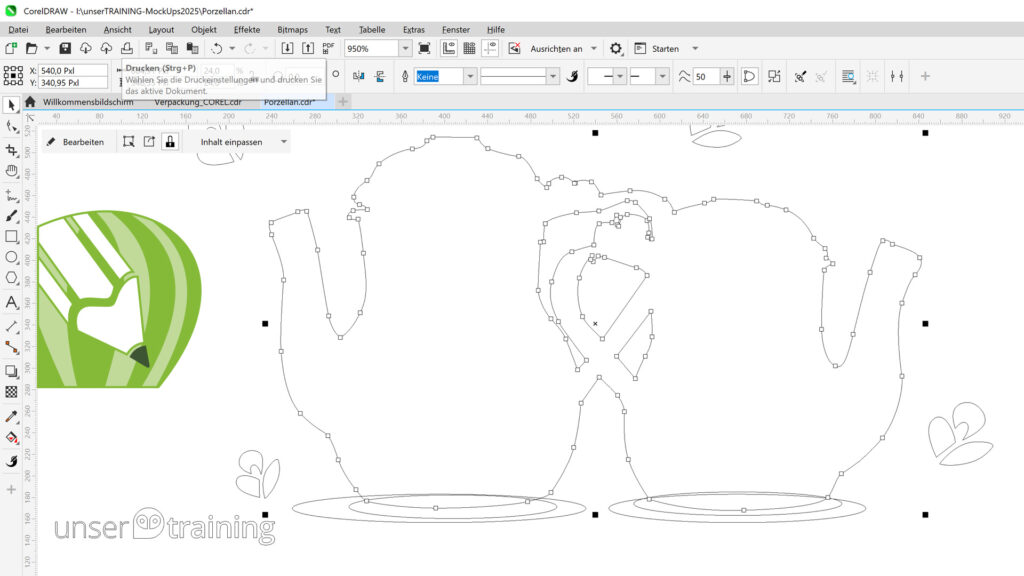Click the Open folder icon
This screenshot has width=1024, height=576.
pos(31,48)
